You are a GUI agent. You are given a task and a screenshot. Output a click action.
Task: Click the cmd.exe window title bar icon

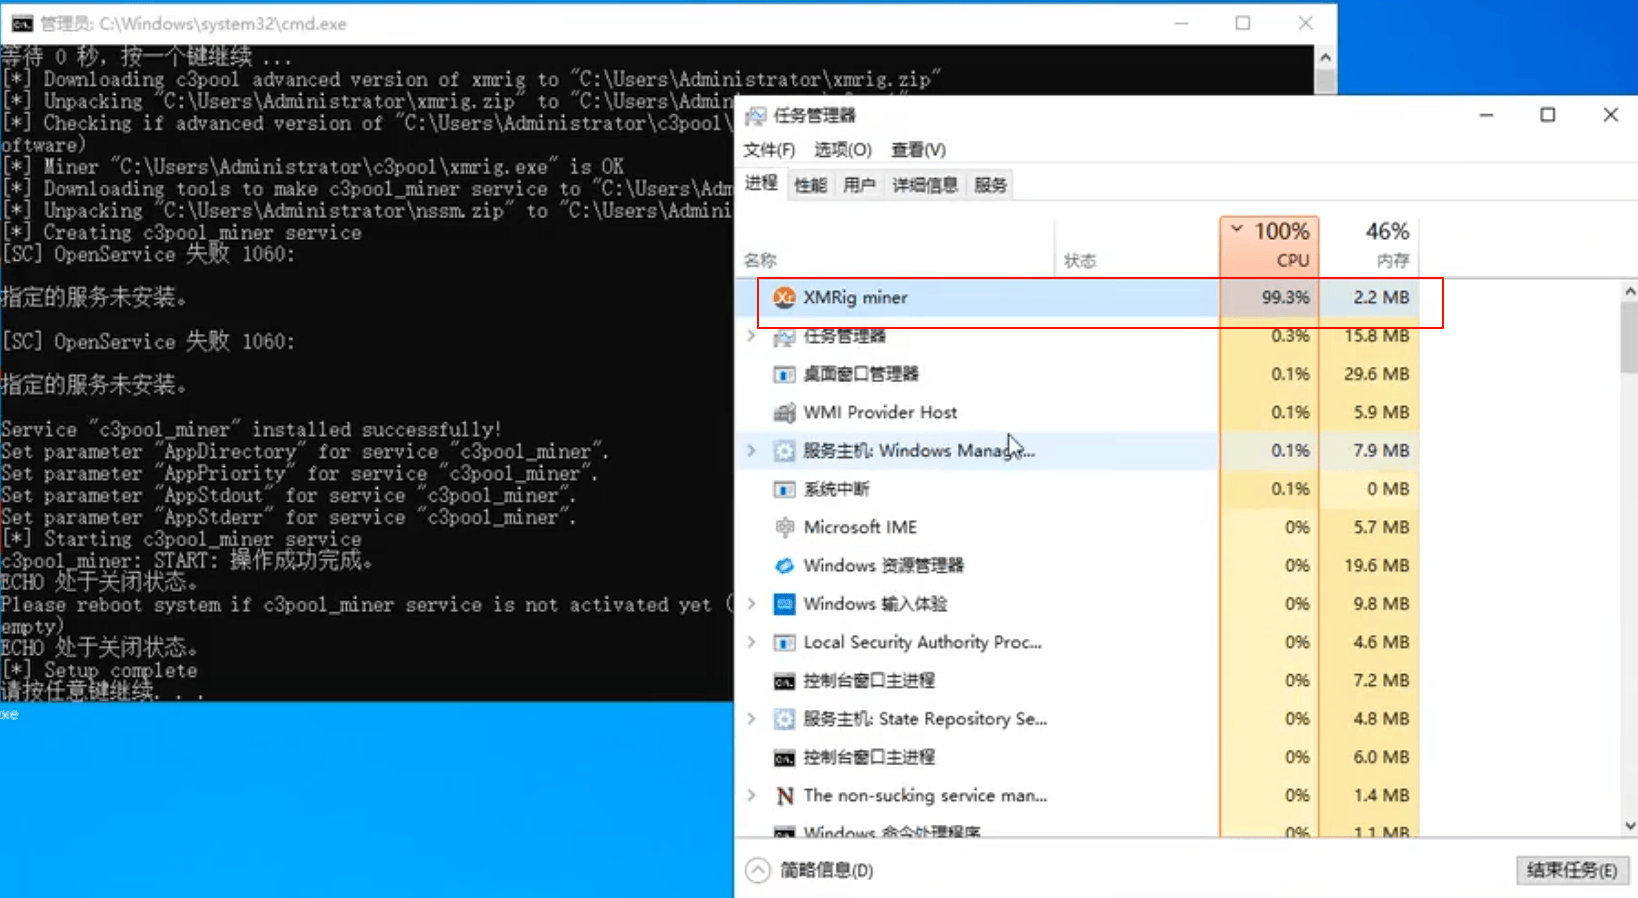coord(21,23)
